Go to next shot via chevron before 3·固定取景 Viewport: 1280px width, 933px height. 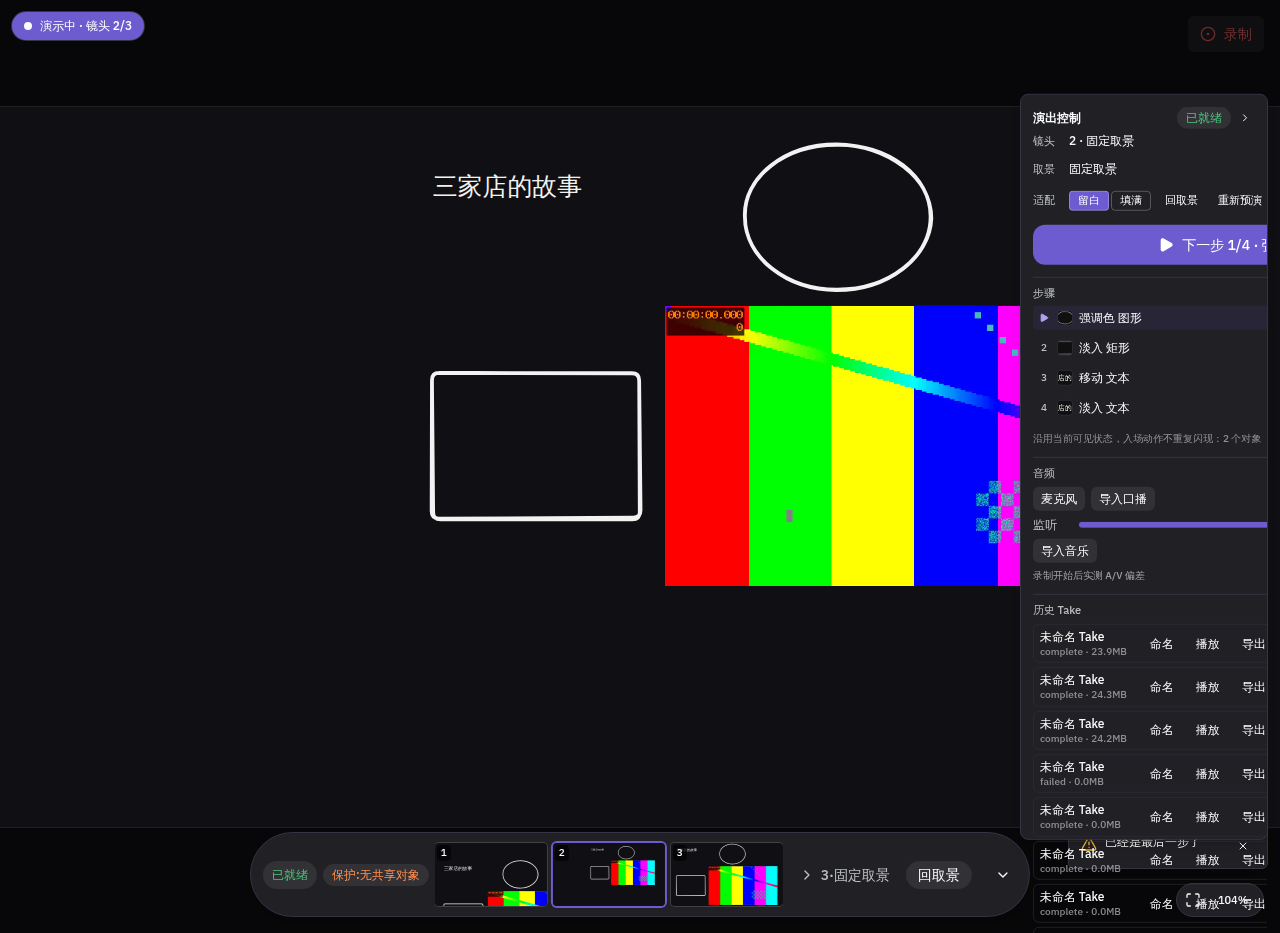coord(807,875)
